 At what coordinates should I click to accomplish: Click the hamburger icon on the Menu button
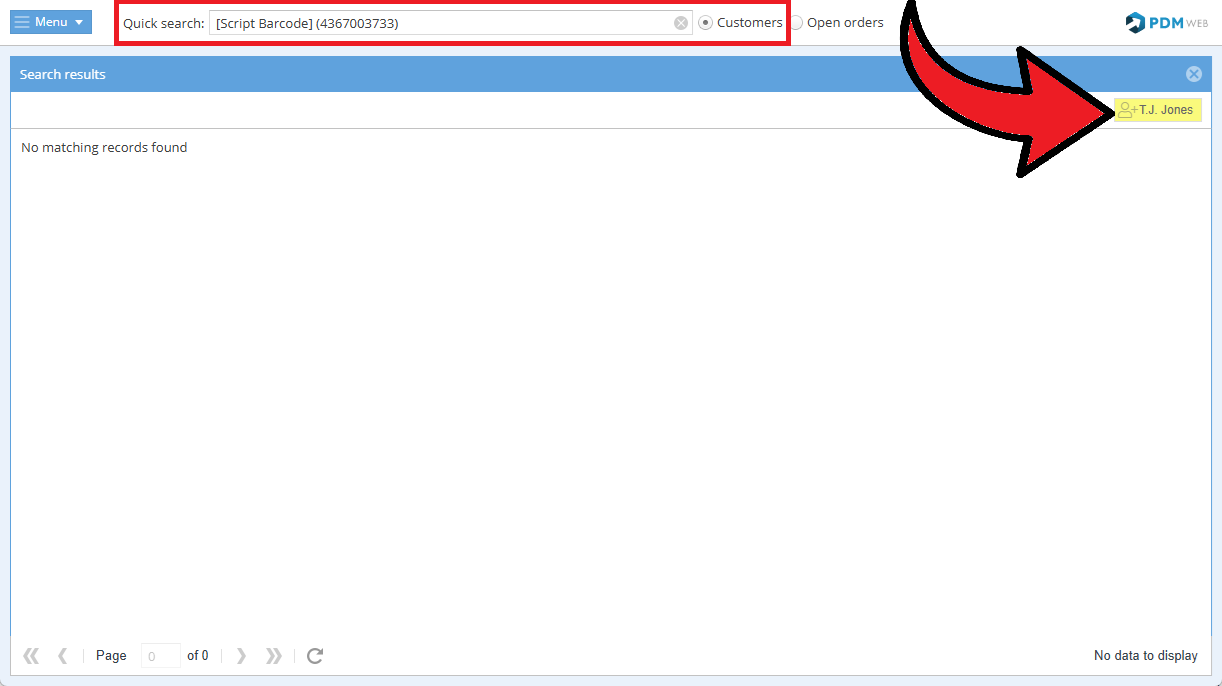point(22,22)
